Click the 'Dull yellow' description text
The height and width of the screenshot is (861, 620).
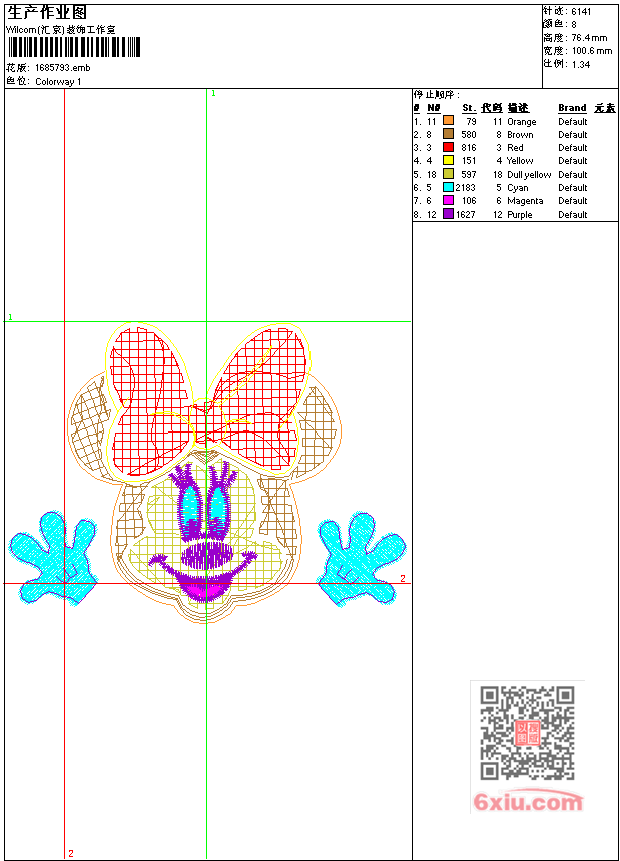coord(529,175)
